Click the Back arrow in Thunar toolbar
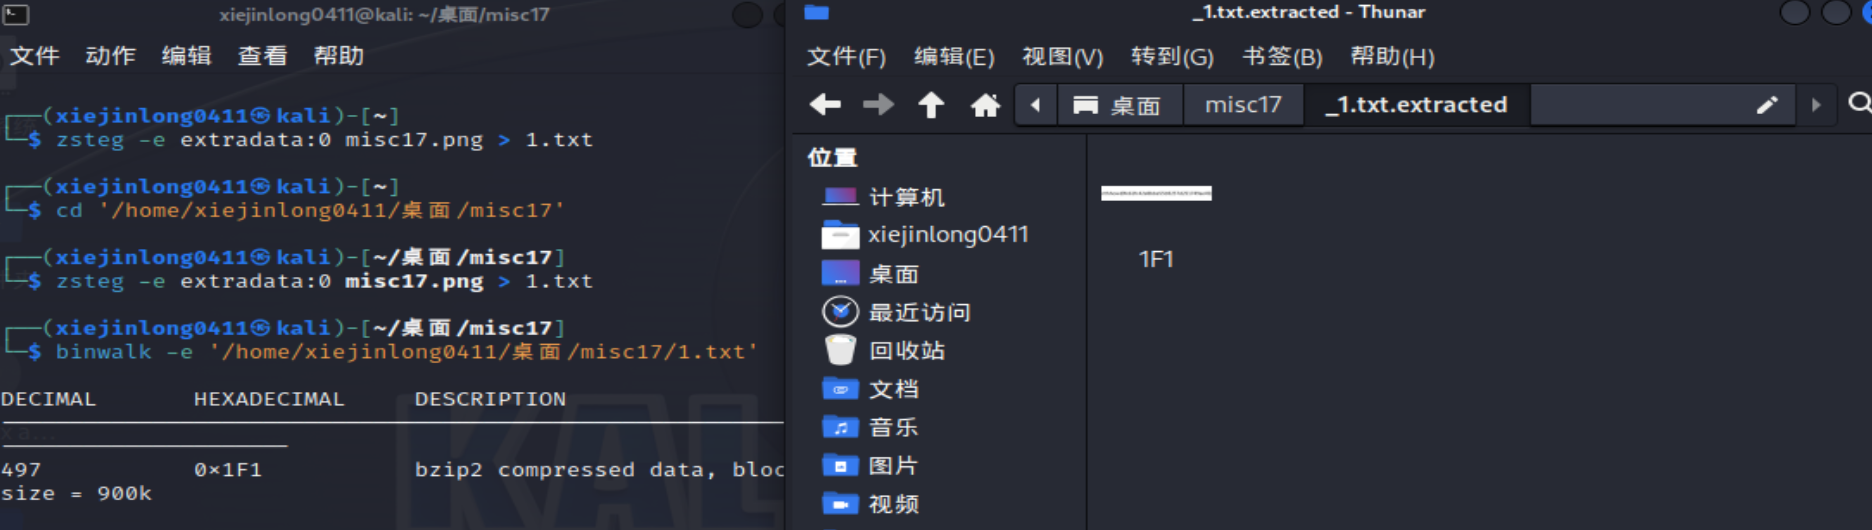The width and height of the screenshot is (1872, 530). pos(825,104)
